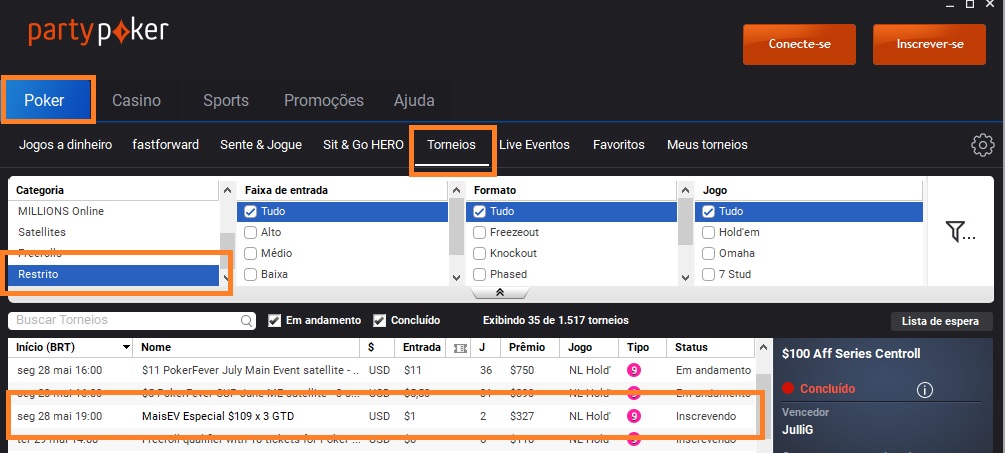Click the partypoker logo
The width and height of the screenshot is (1005, 453).
(x=98, y=33)
